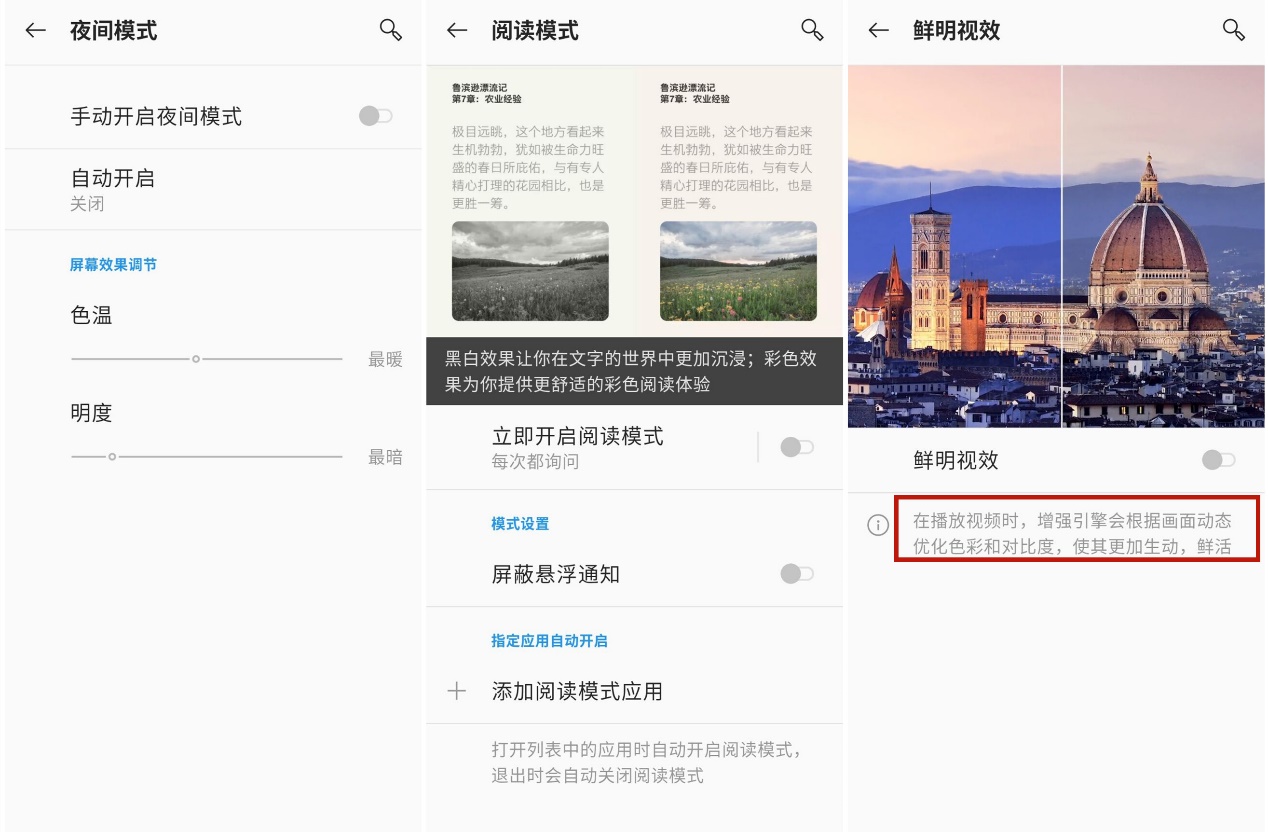Select the black-and-white reading mode preview
1268x832 pixels.
[x=530, y=230]
